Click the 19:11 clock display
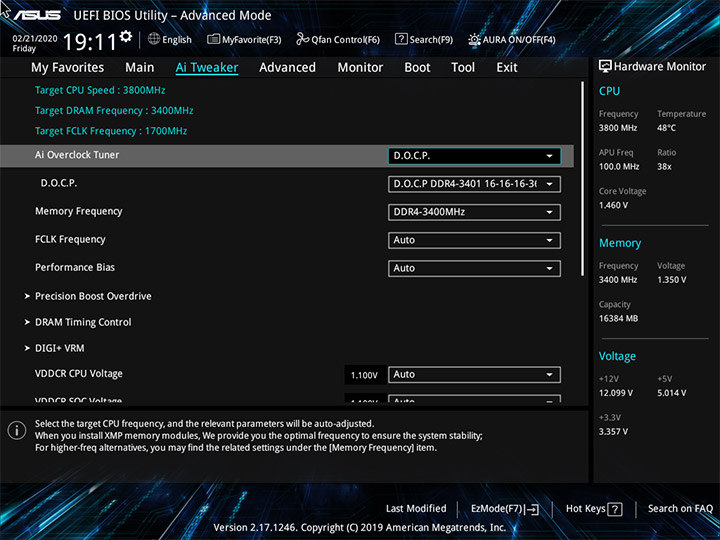Screen dimensions: 720x540 click(90, 42)
